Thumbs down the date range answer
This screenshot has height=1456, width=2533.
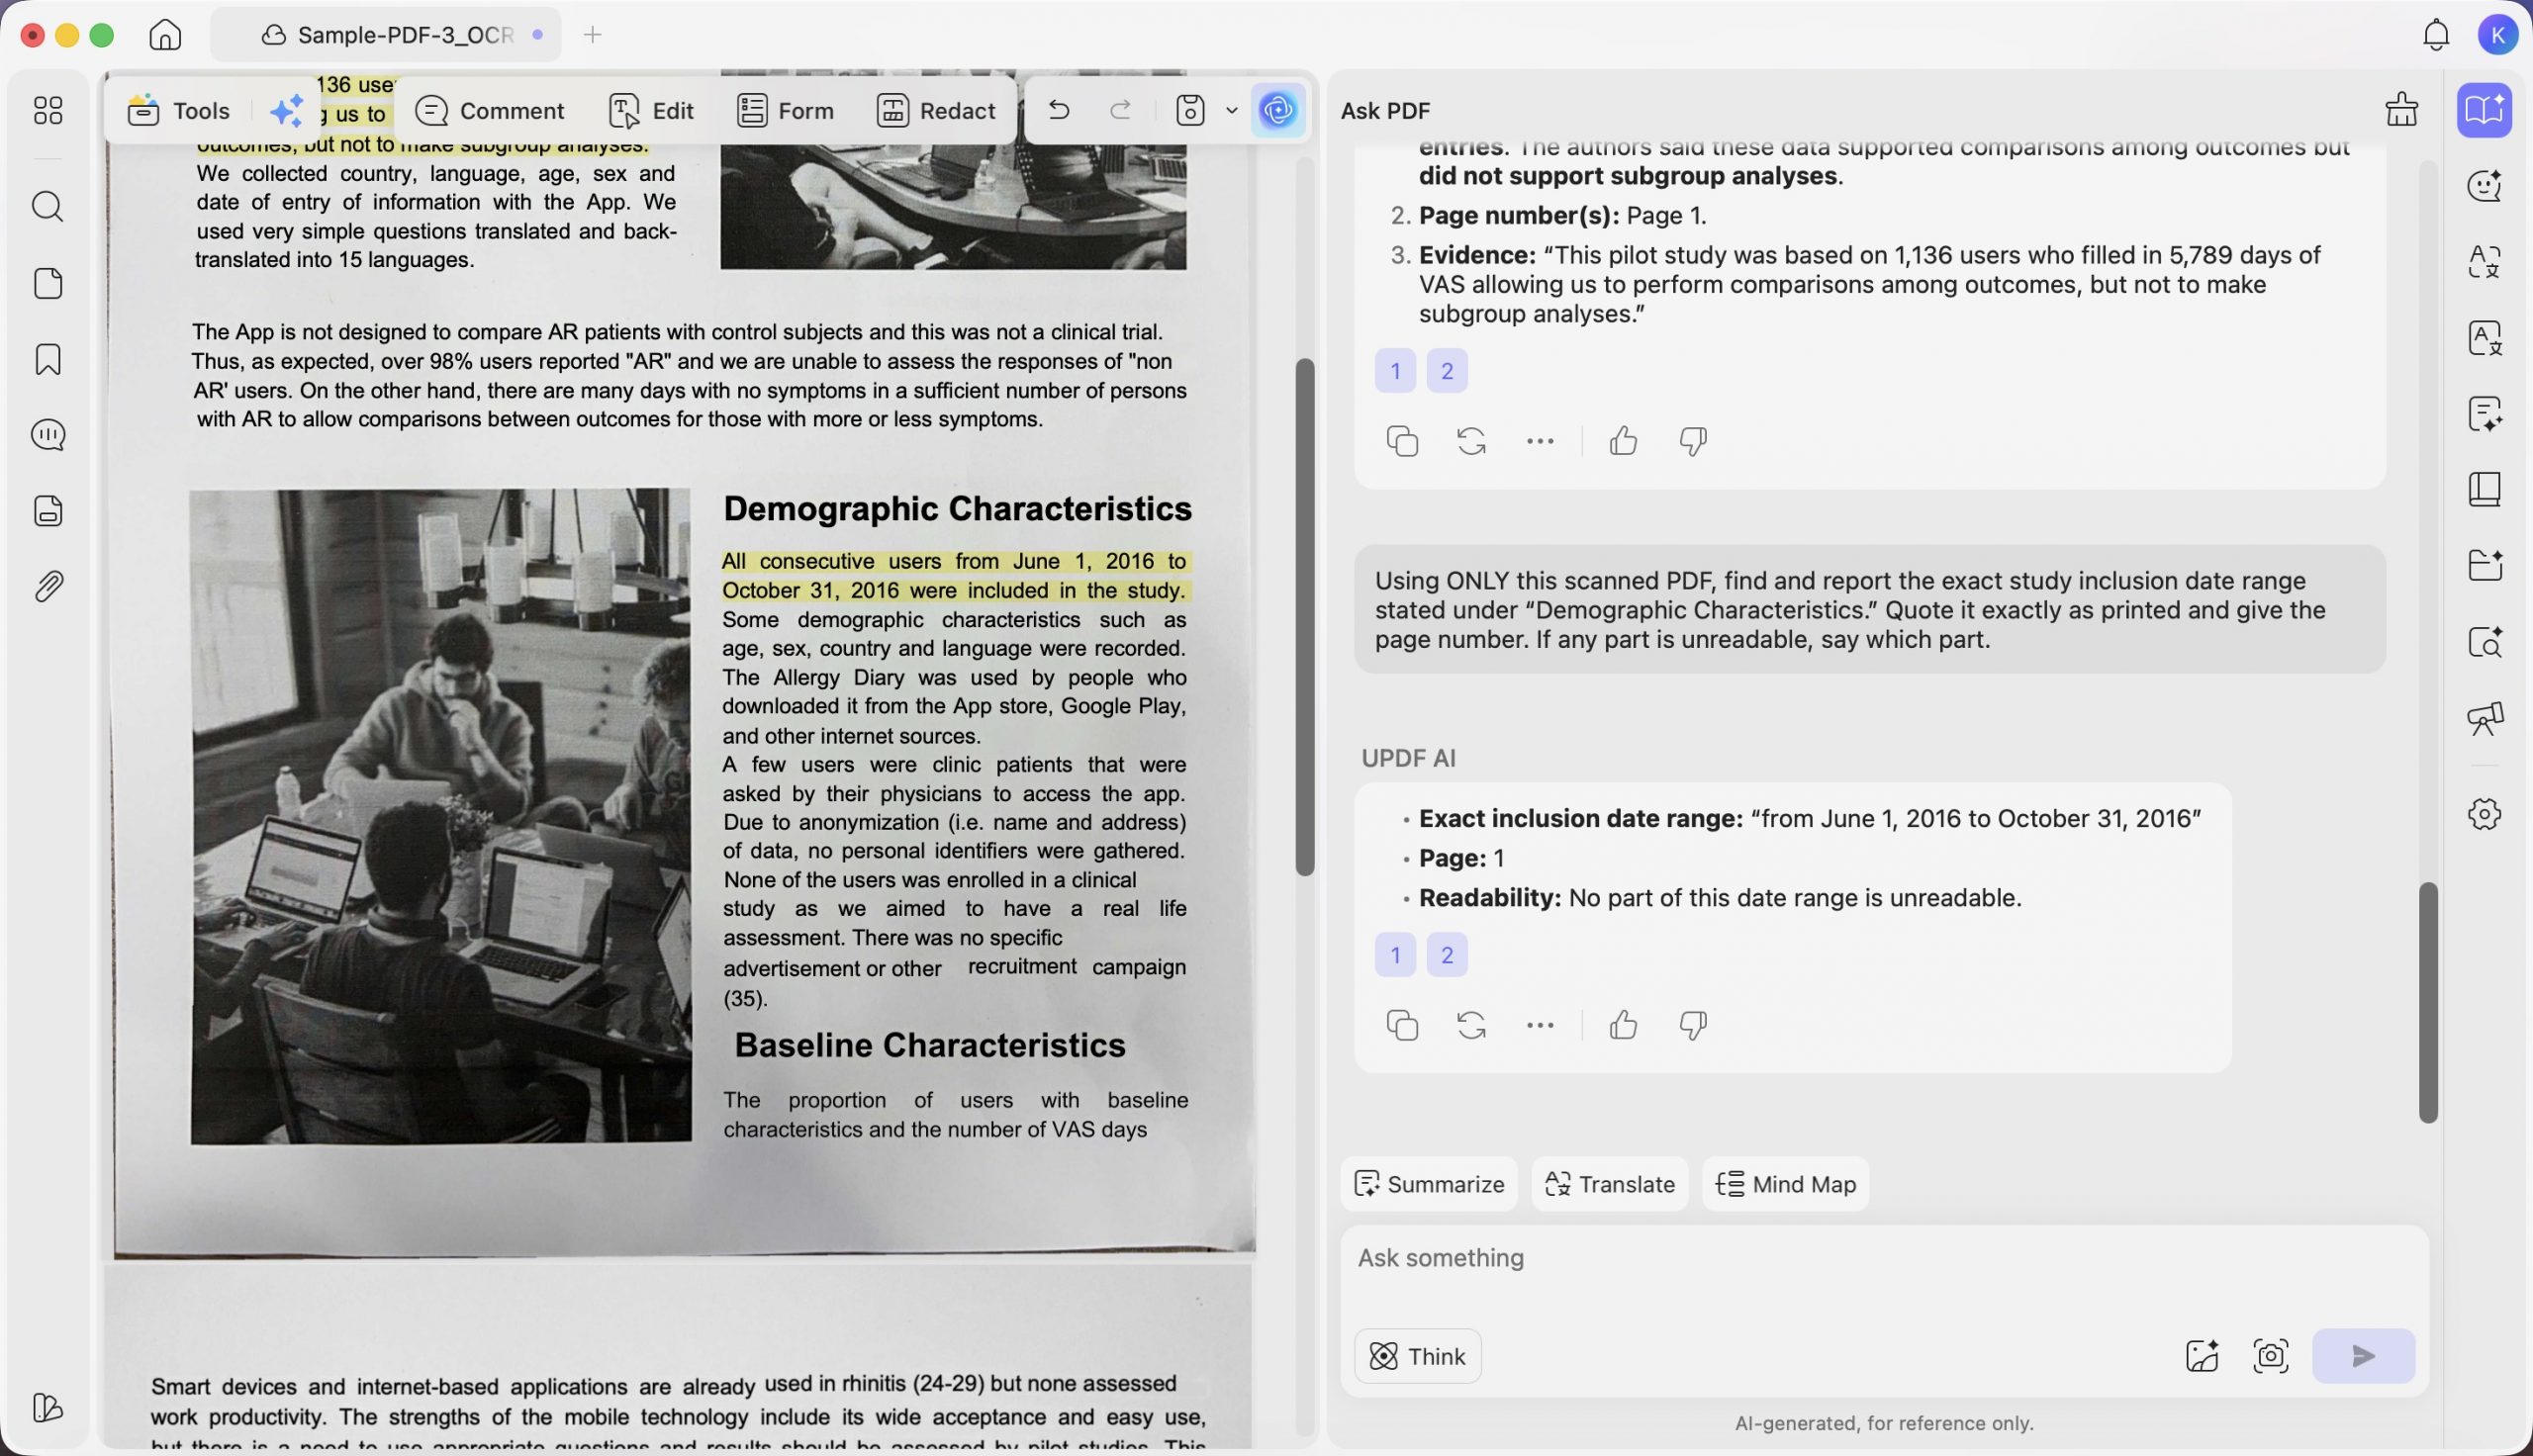coord(1693,1025)
